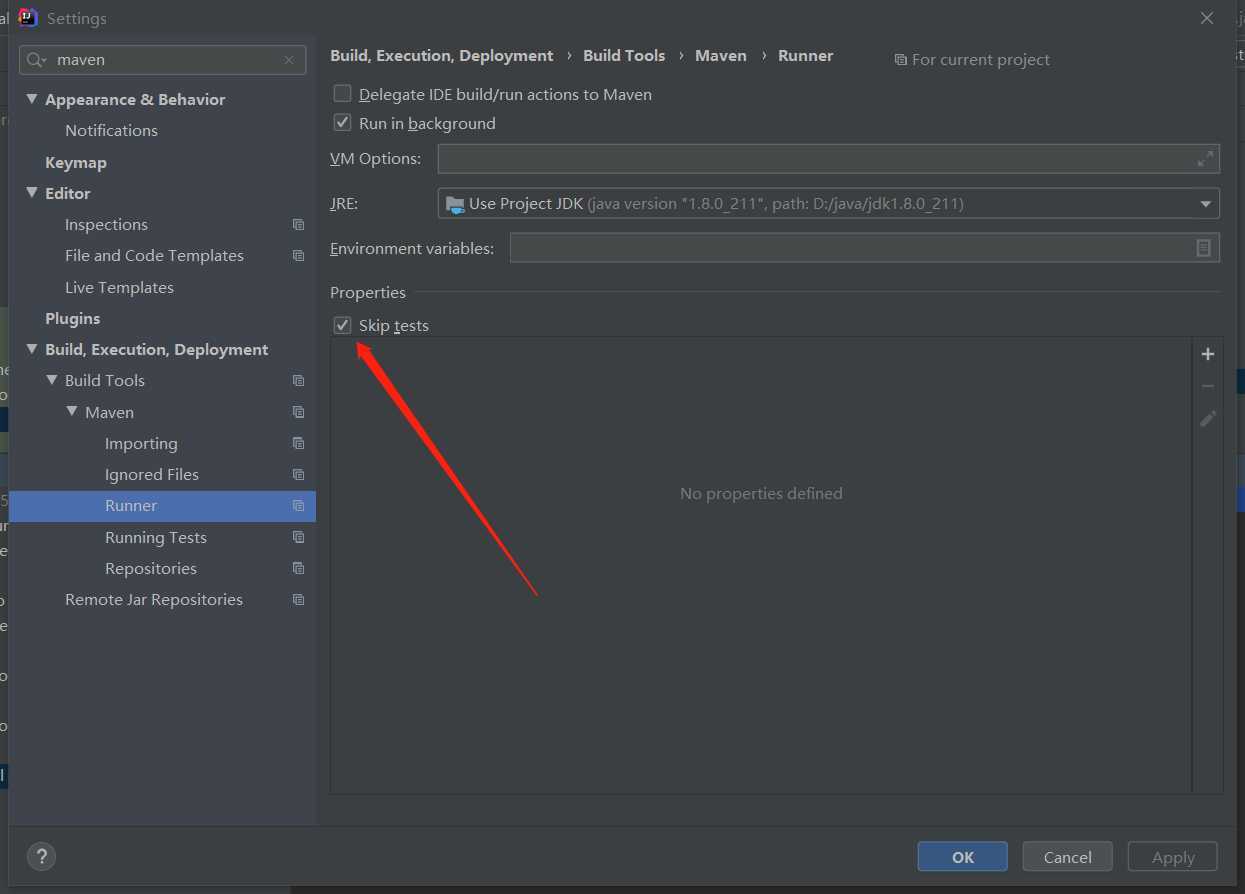Toggle the Skip tests checkbox

click(x=343, y=325)
